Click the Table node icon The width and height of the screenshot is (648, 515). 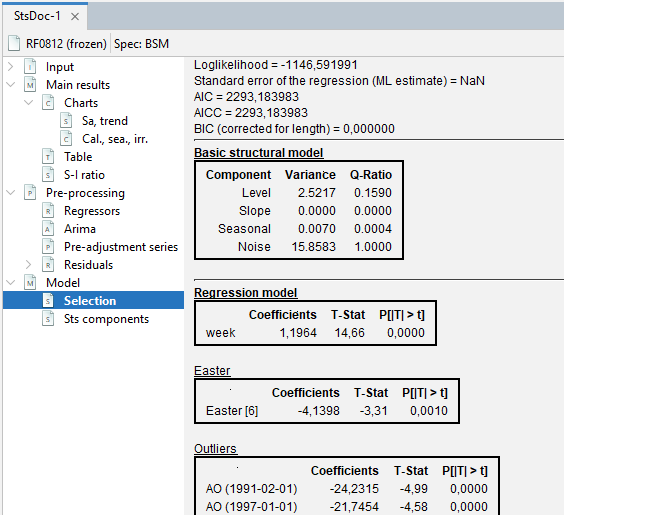pyautogui.click(x=47, y=157)
